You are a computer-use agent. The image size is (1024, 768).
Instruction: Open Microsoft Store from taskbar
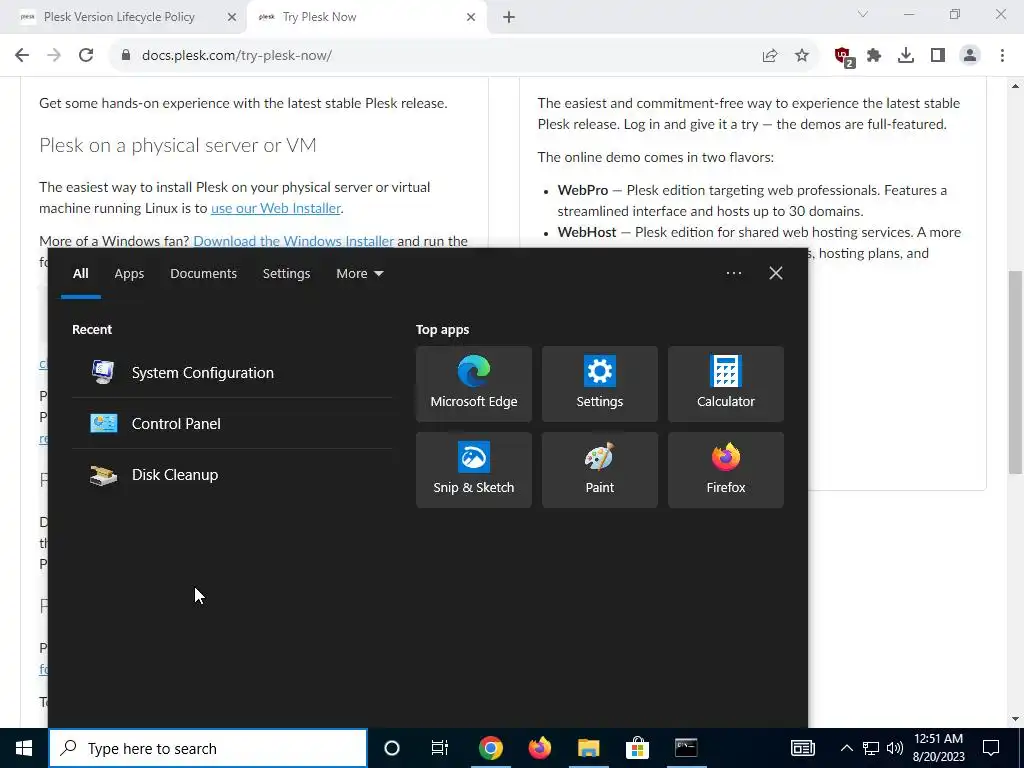(x=637, y=748)
